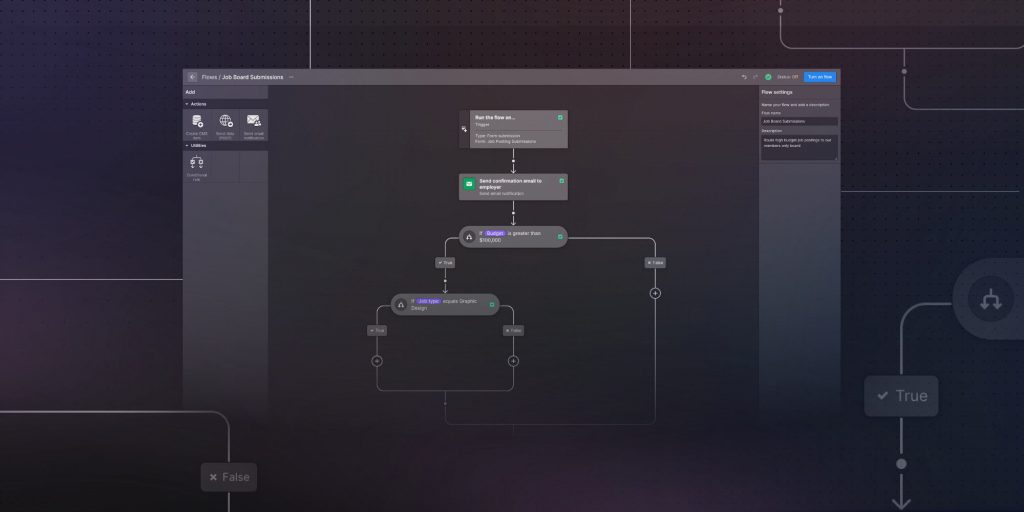Click green check on the trigger node
The width and height of the screenshot is (1024, 512).
(560, 118)
